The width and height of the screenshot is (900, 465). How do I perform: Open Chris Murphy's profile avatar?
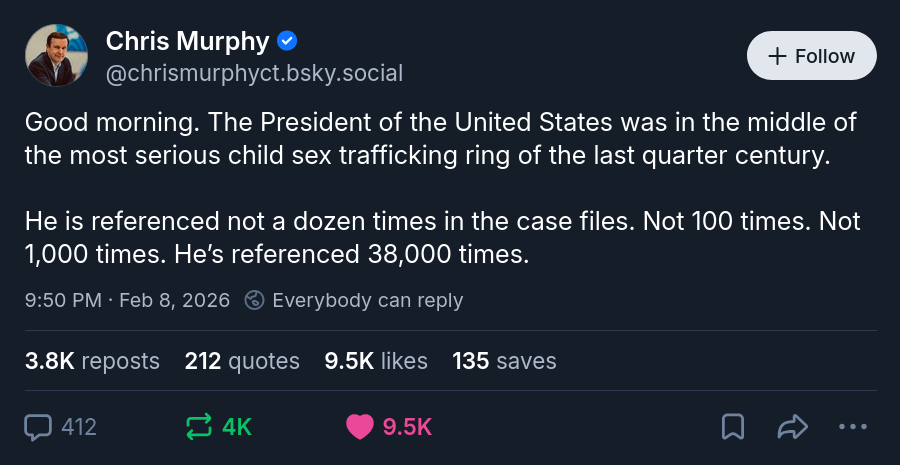[x=57, y=56]
